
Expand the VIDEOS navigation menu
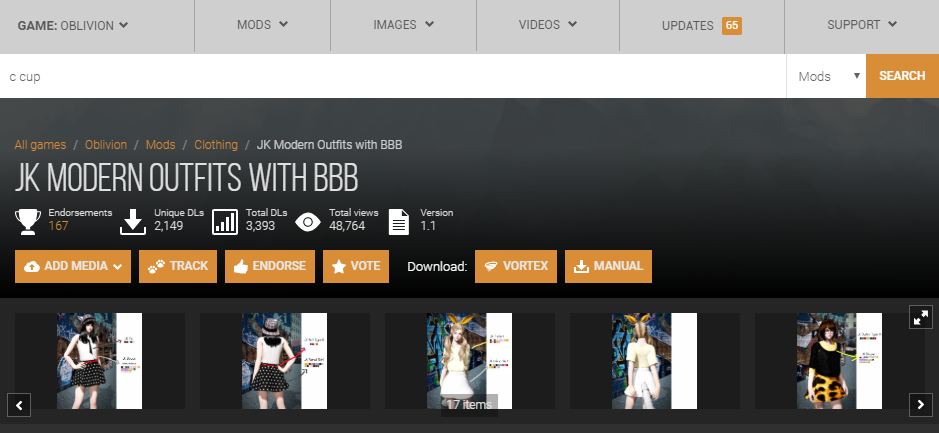point(547,25)
